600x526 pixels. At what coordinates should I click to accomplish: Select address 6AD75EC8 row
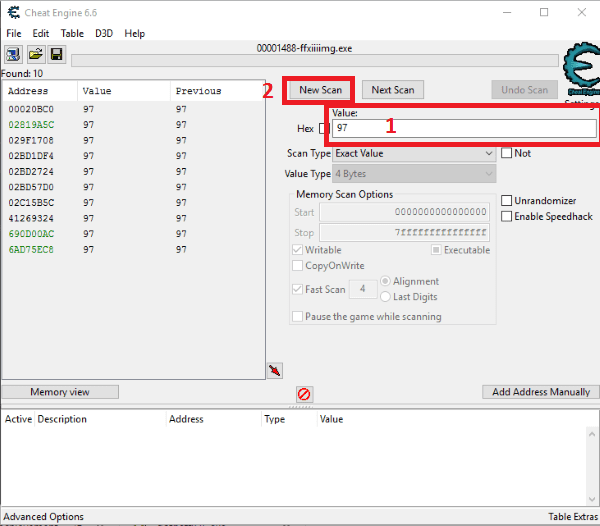click(133, 249)
